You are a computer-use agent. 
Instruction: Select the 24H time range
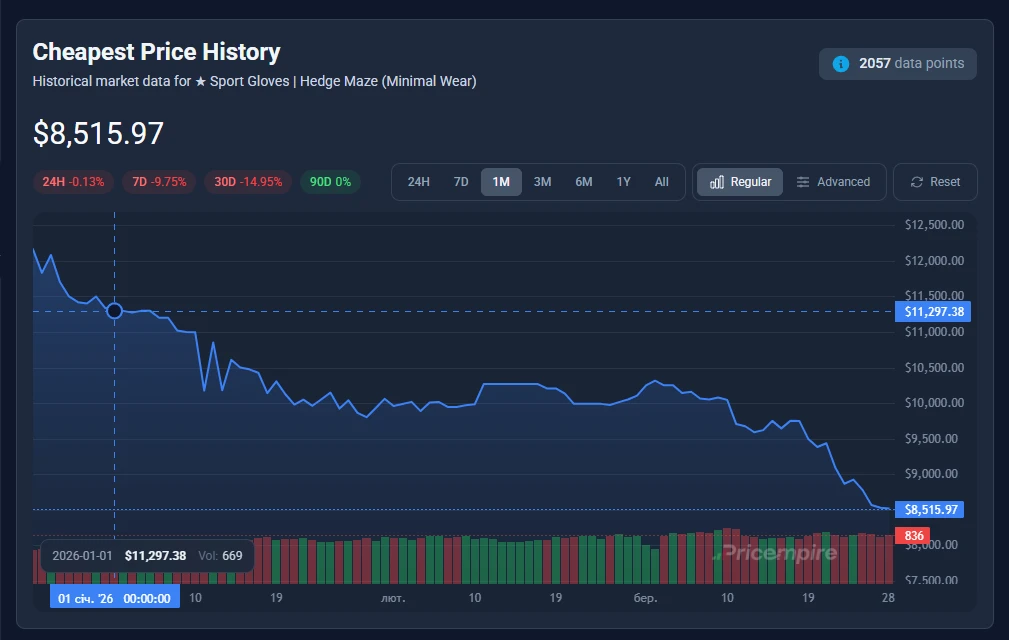tap(418, 182)
